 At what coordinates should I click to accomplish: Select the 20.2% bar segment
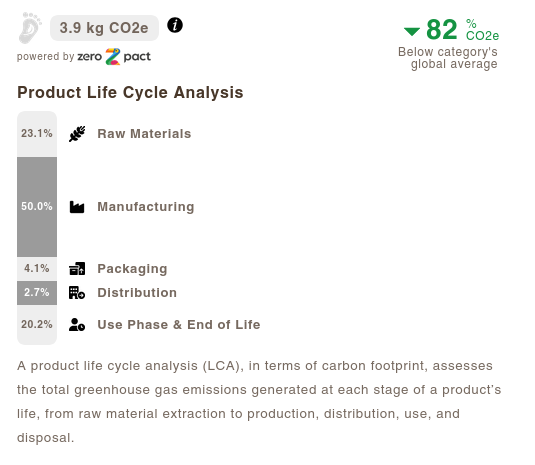[37, 325]
